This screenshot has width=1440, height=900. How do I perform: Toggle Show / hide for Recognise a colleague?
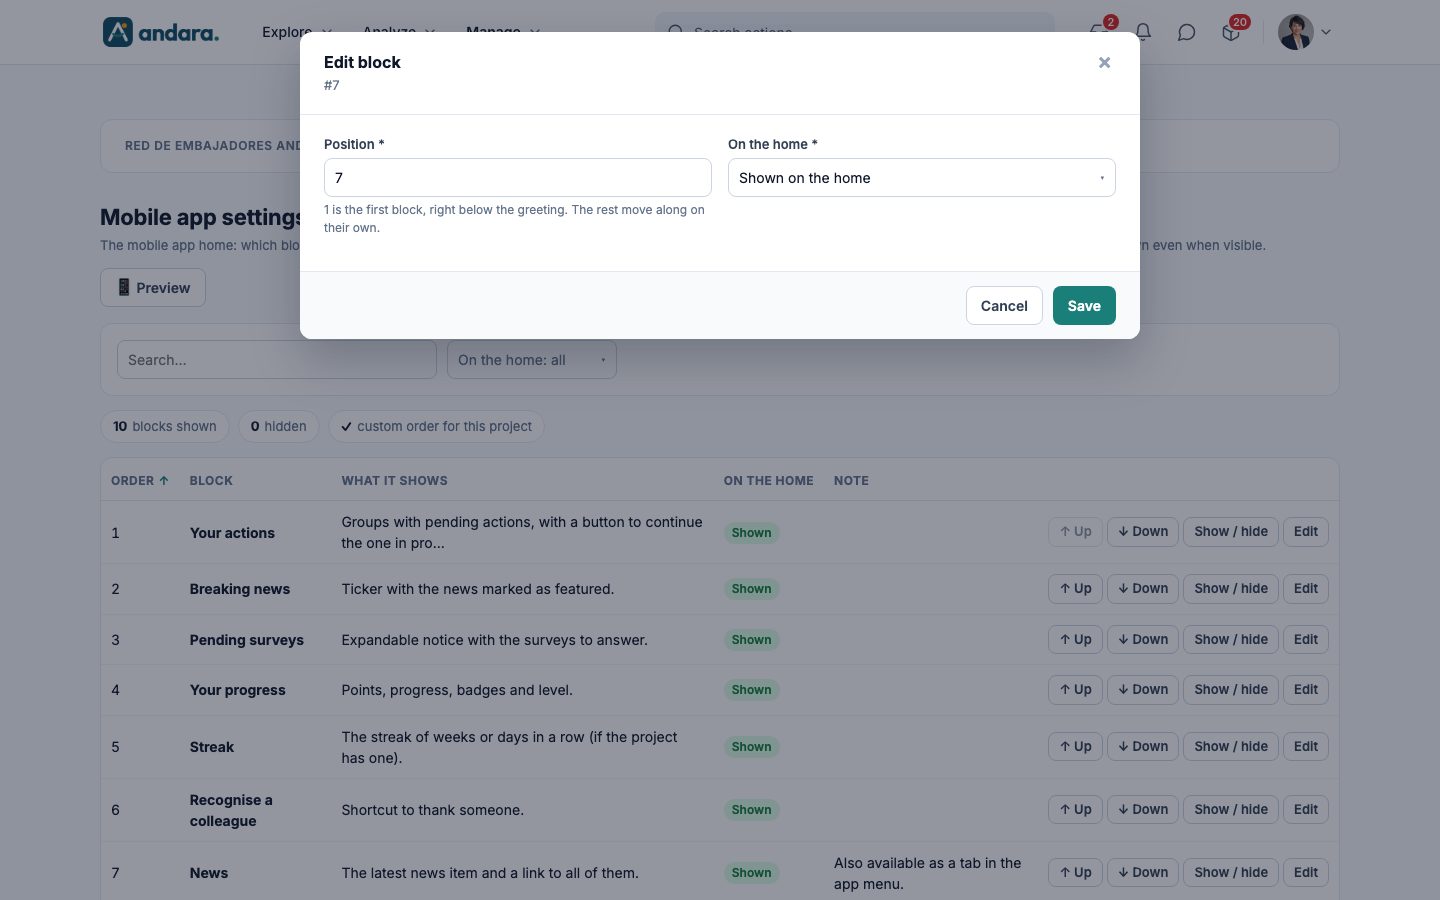(1231, 810)
